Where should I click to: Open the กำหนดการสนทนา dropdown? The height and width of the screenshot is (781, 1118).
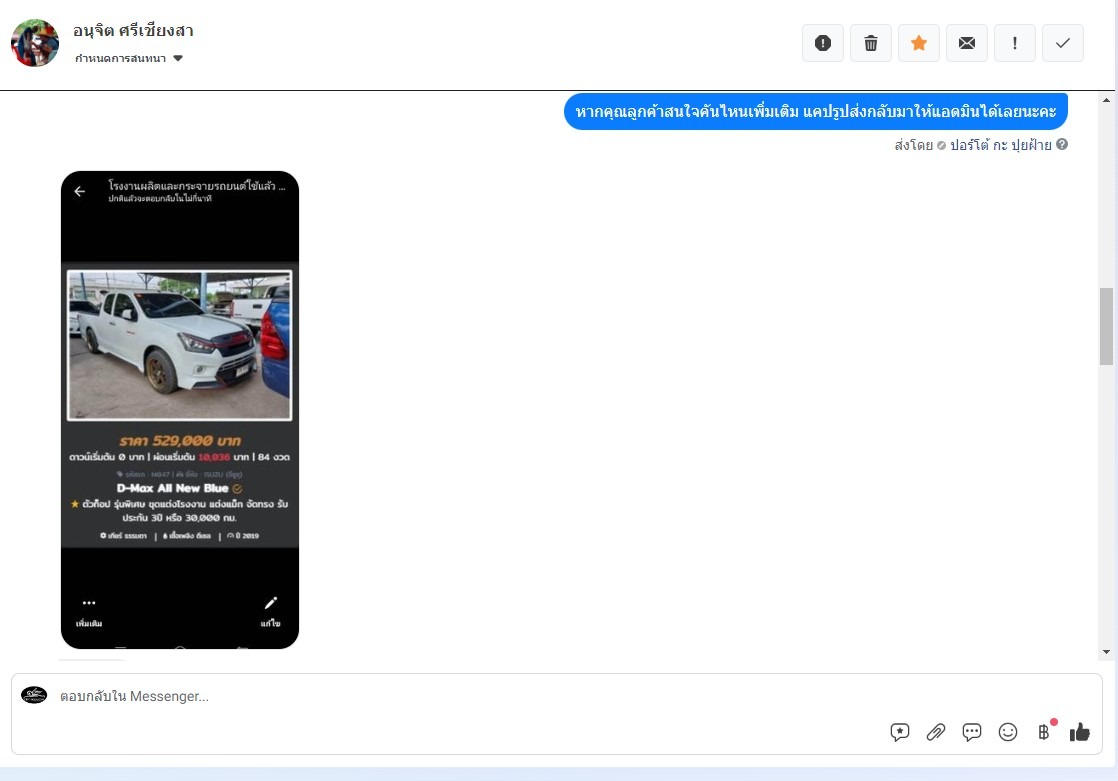[x=129, y=58]
